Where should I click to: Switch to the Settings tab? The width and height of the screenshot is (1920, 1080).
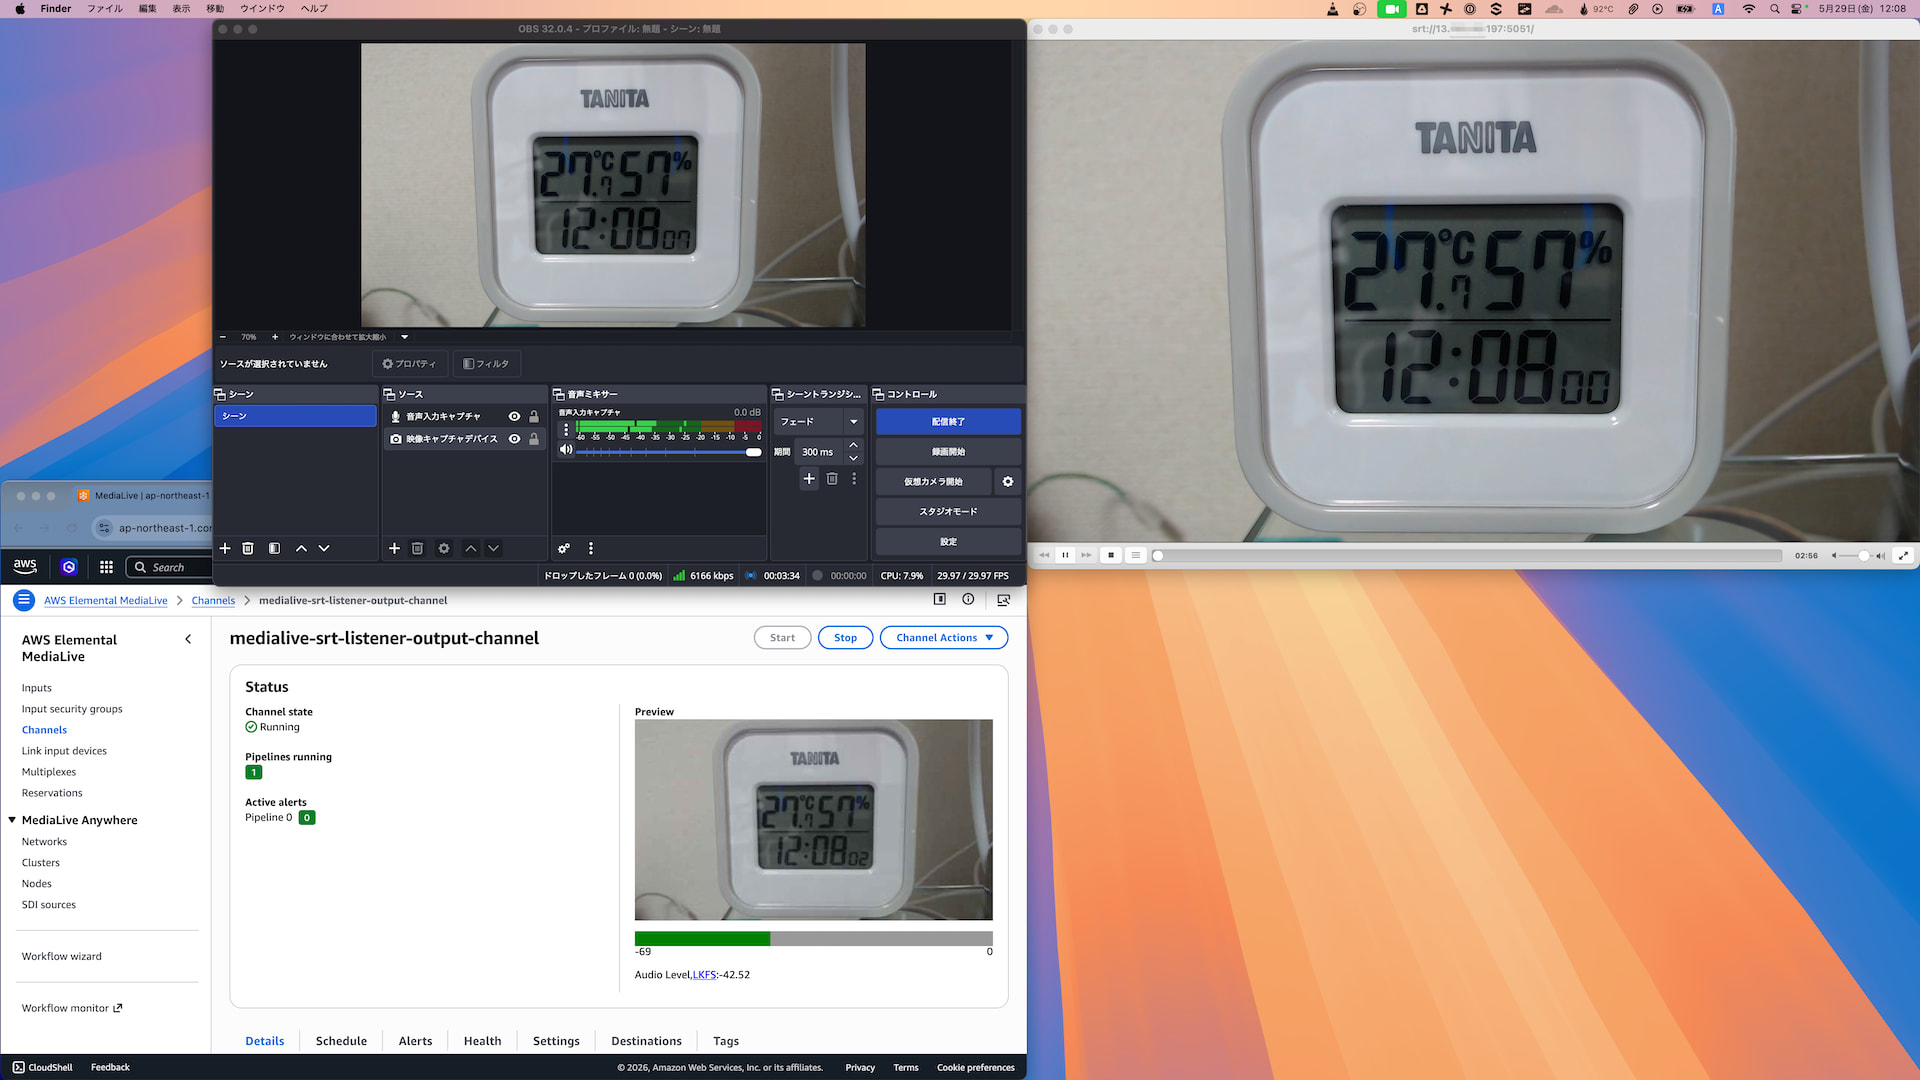[556, 1041]
